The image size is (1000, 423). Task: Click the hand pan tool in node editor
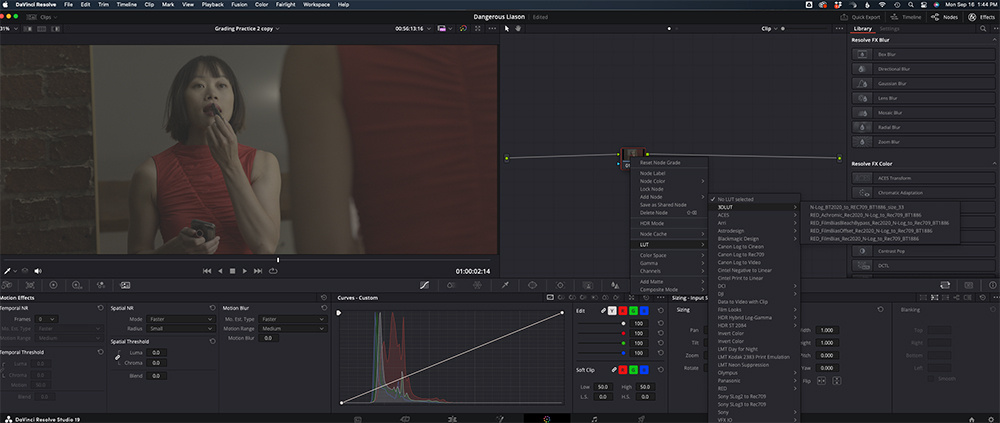[518, 29]
